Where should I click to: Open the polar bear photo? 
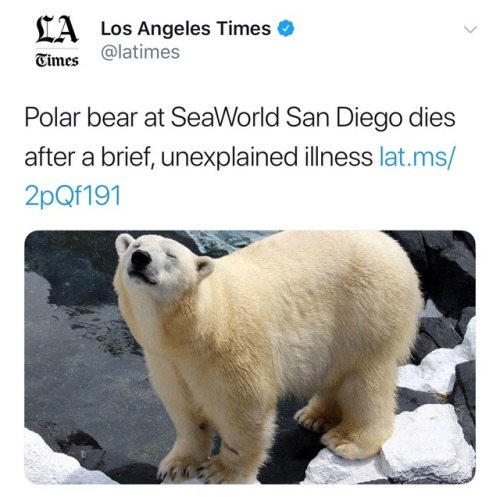coord(250,357)
